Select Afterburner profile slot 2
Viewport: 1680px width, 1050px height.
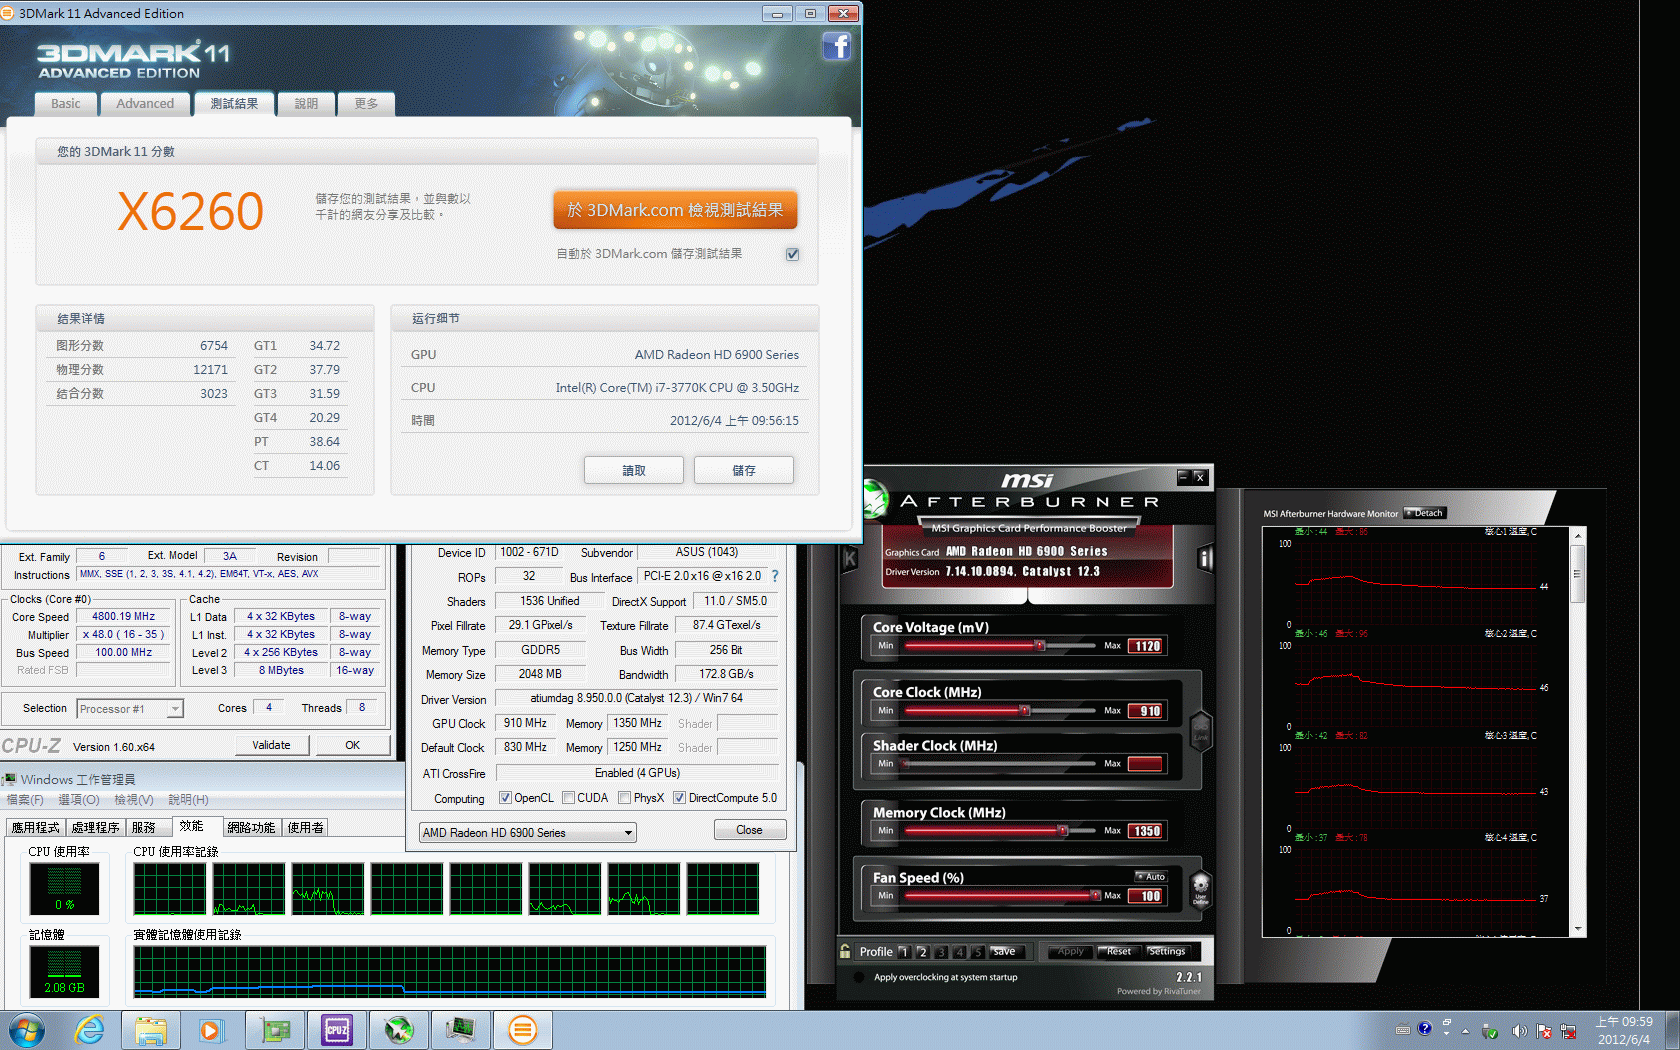click(x=923, y=952)
